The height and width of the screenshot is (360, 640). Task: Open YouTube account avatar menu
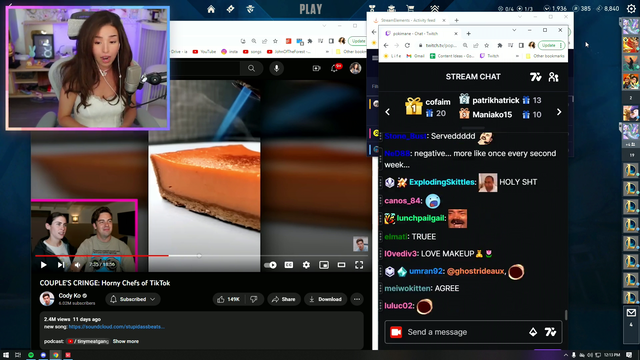[x=355, y=68]
